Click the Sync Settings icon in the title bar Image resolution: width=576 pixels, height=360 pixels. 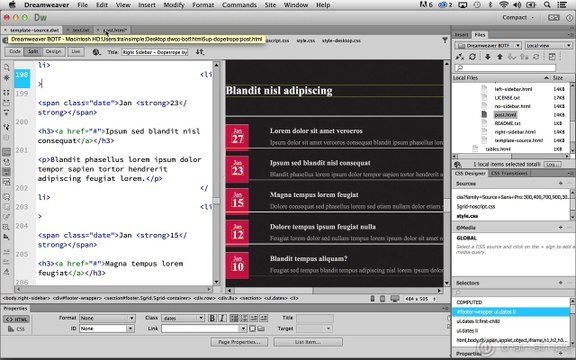point(553,17)
